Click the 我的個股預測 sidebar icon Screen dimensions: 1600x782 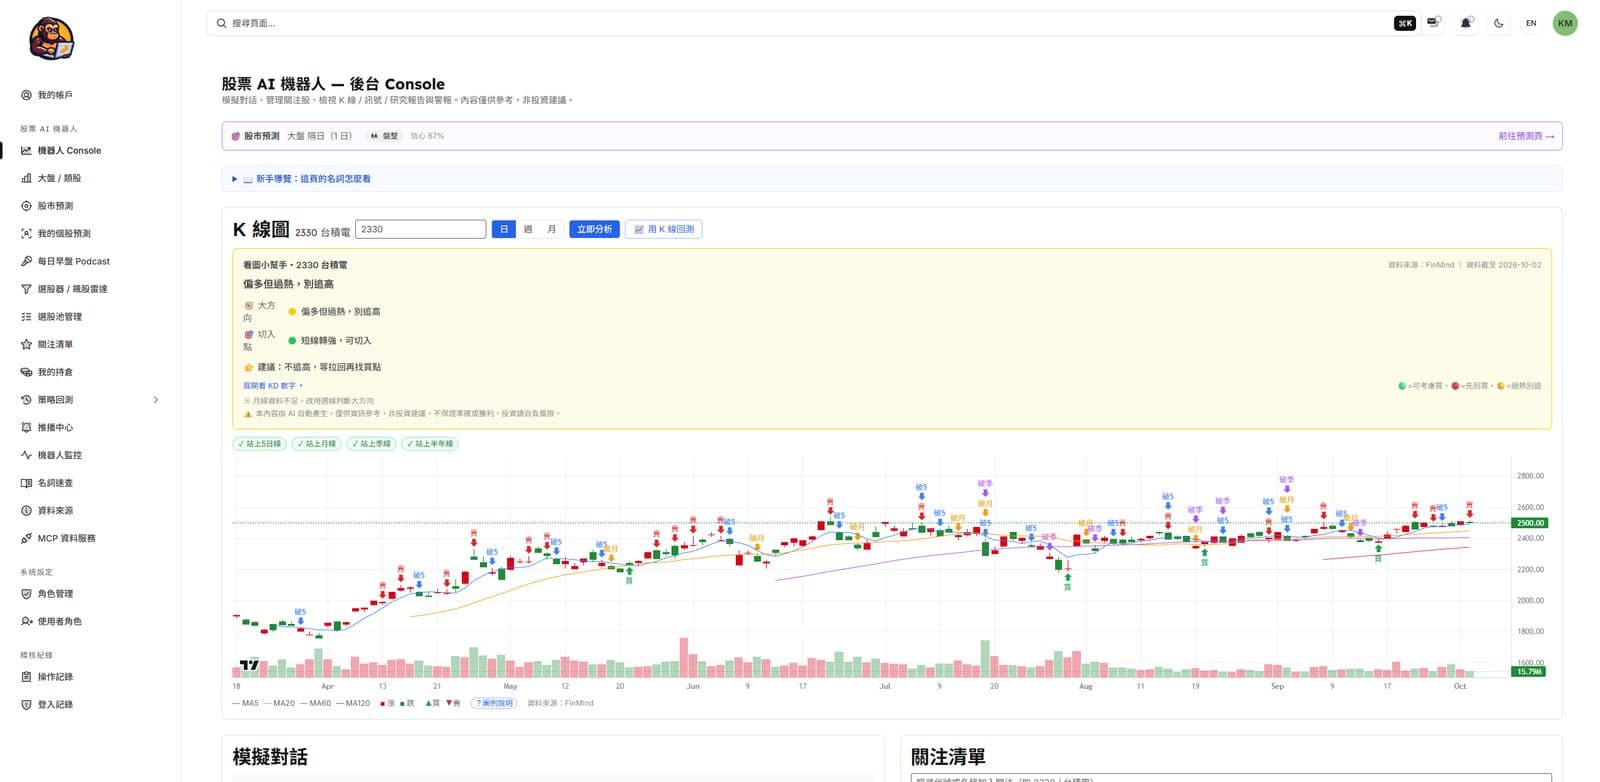[x=26, y=233]
